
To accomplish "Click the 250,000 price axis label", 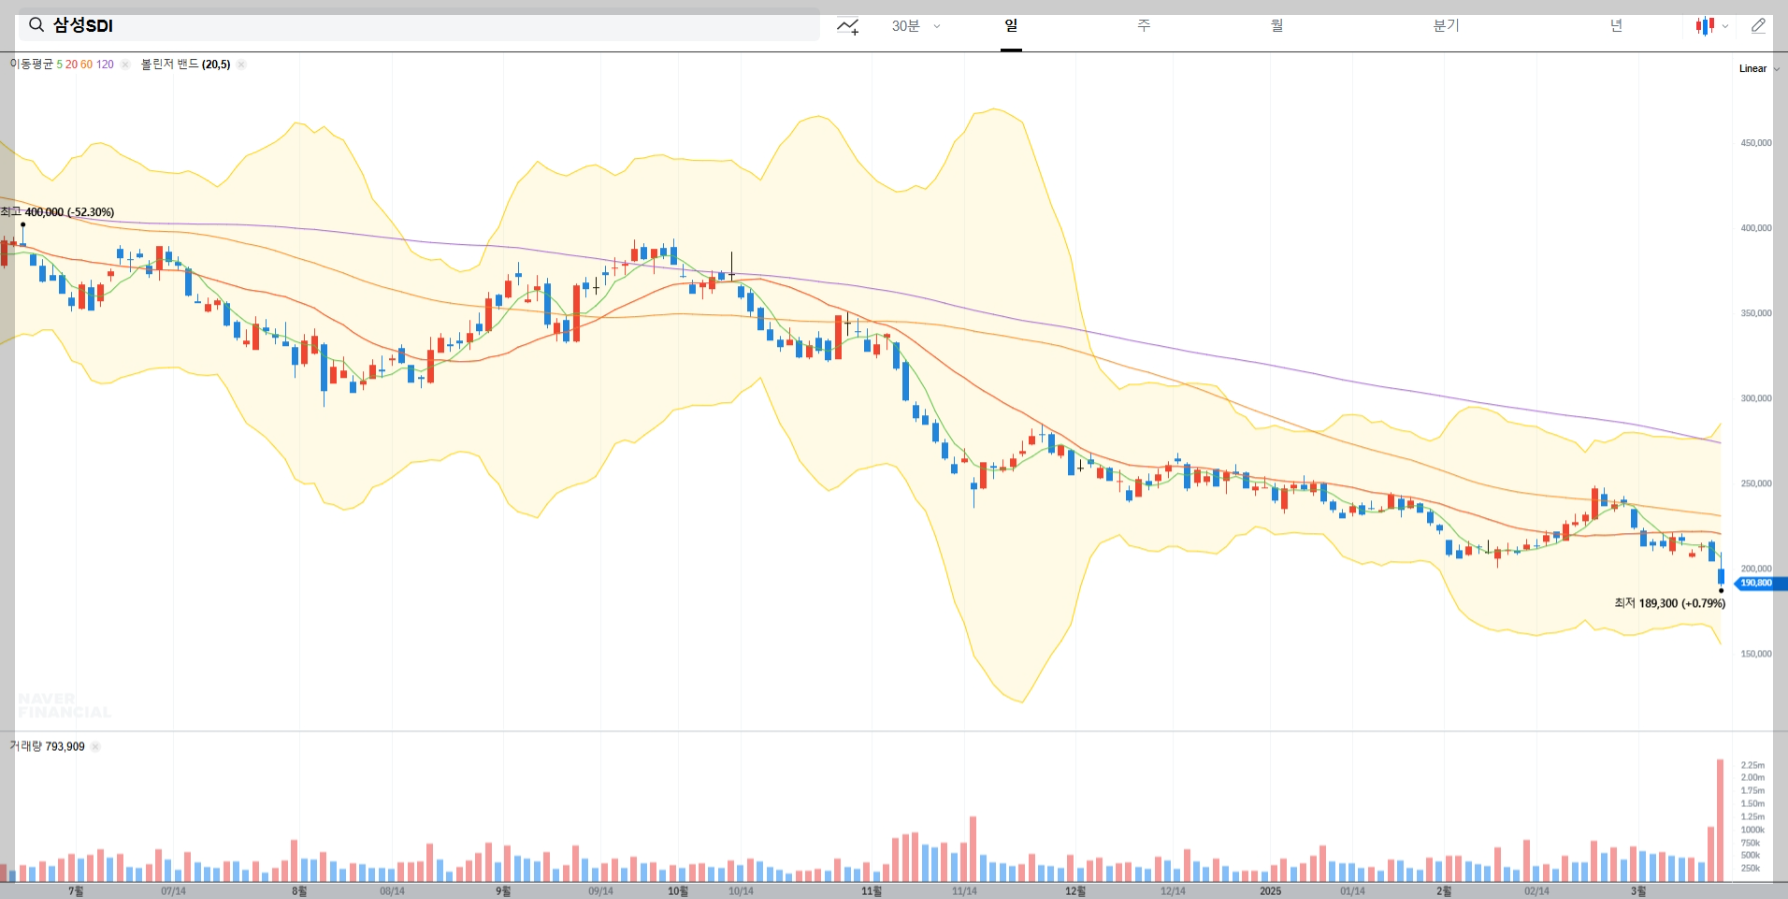I will pos(1755,483).
